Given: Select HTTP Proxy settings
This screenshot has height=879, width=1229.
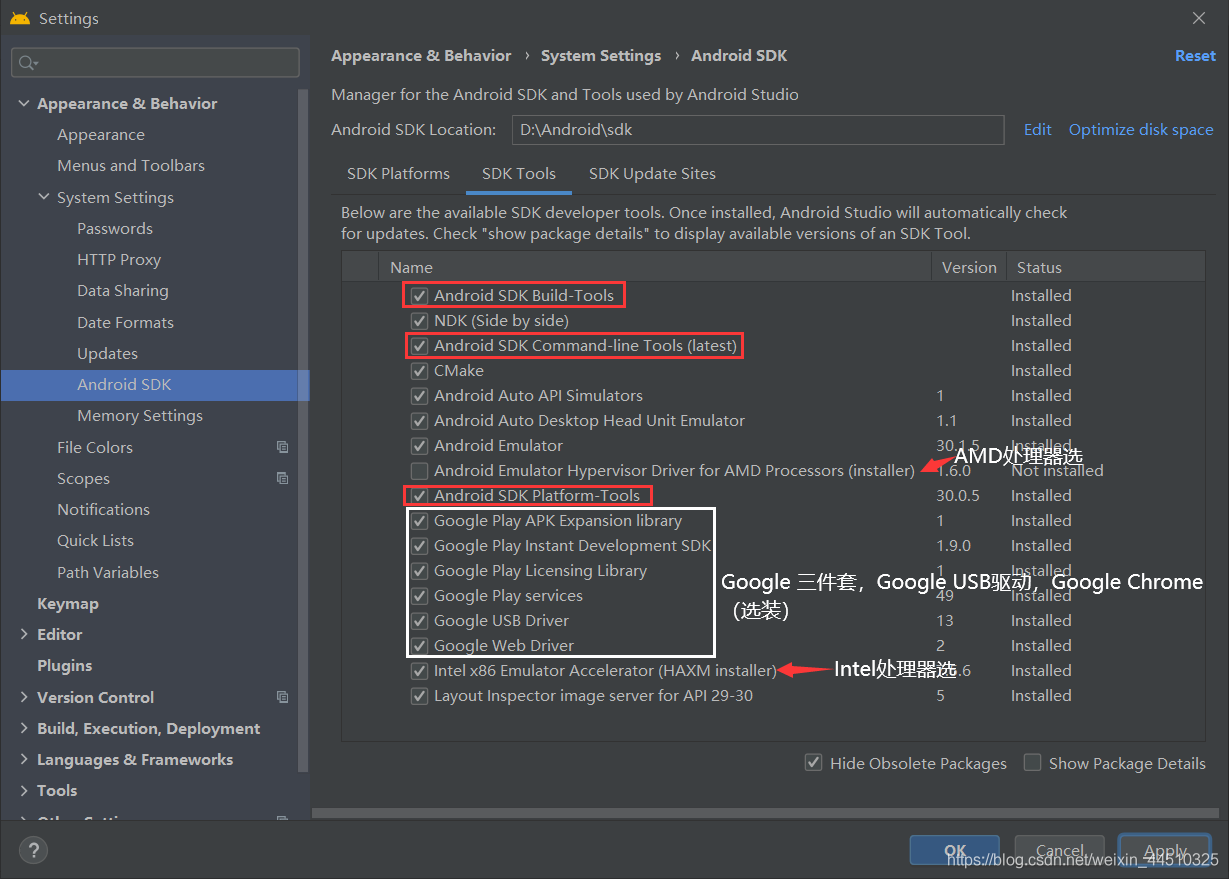Looking at the screenshot, I should [119, 260].
